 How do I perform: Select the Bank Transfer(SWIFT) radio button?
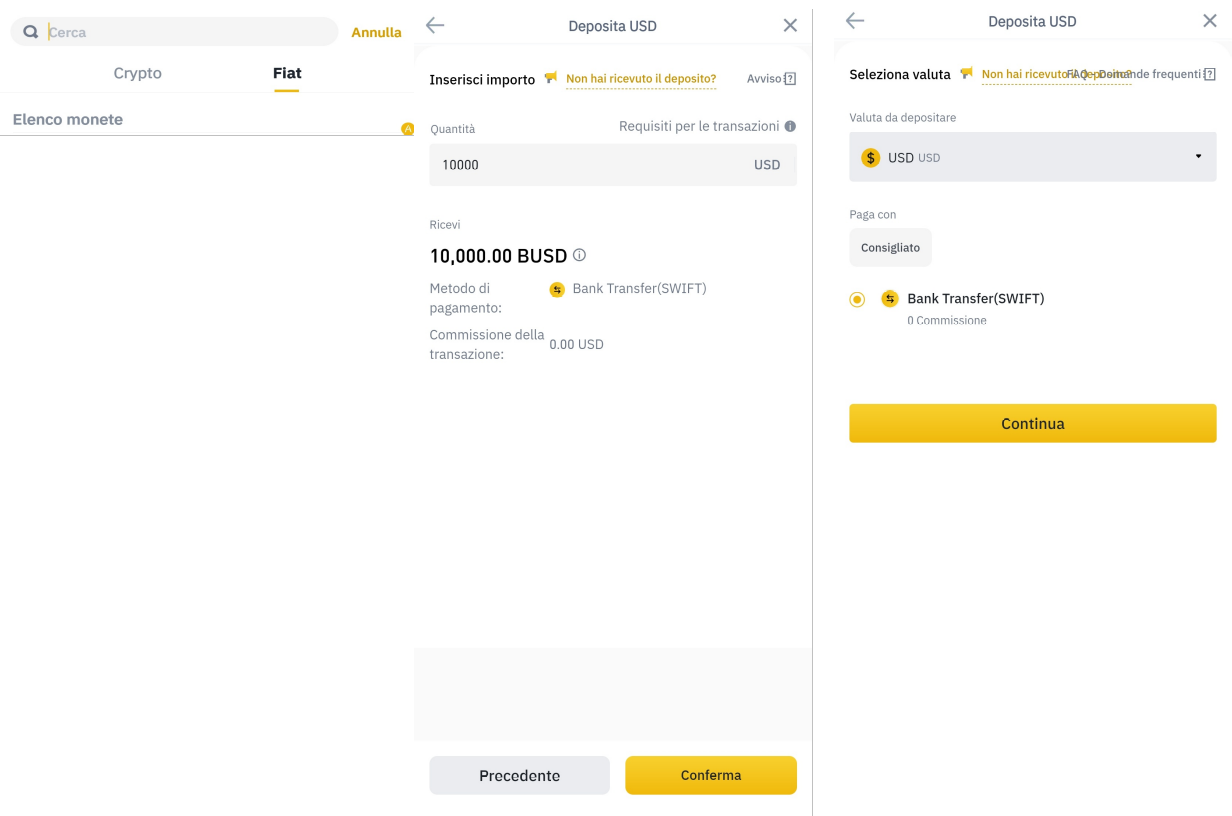(x=857, y=299)
